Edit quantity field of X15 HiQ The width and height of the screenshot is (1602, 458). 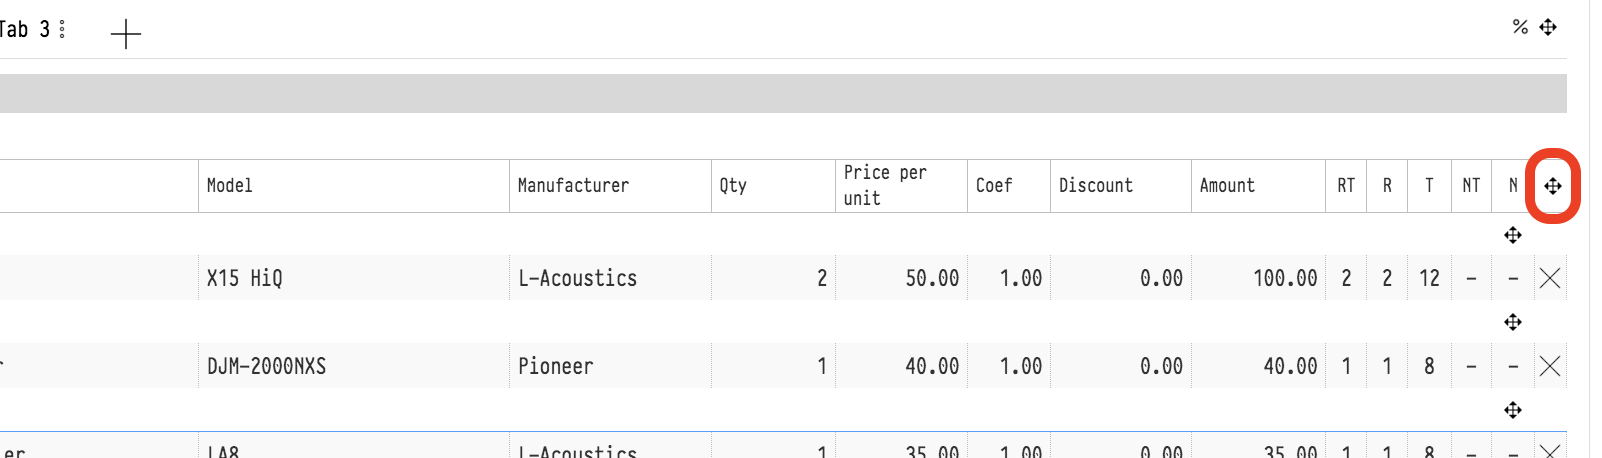click(x=773, y=278)
